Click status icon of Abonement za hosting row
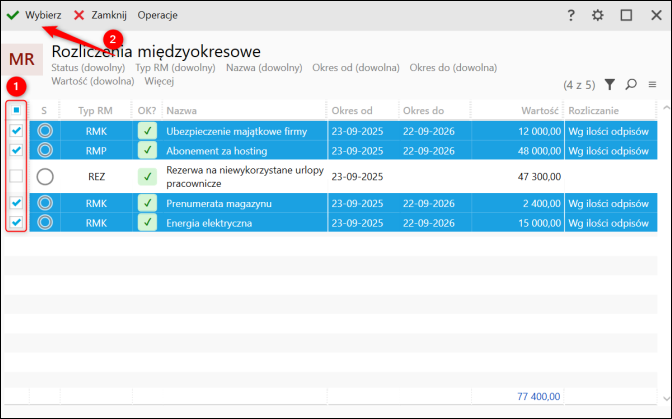 click(45, 149)
